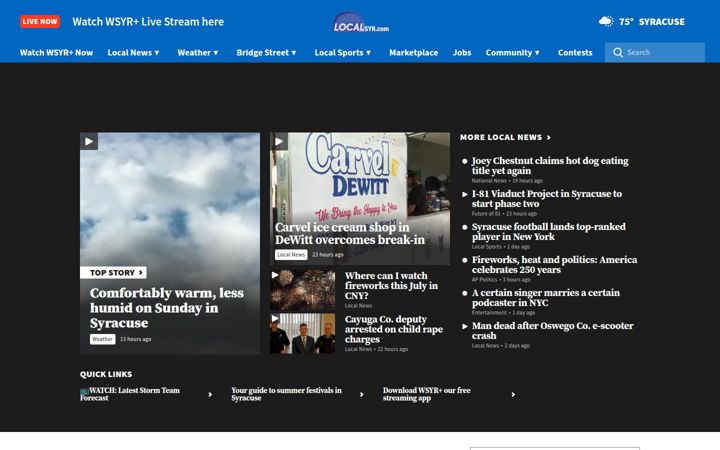Expand the Weather dropdown menu

click(197, 52)
